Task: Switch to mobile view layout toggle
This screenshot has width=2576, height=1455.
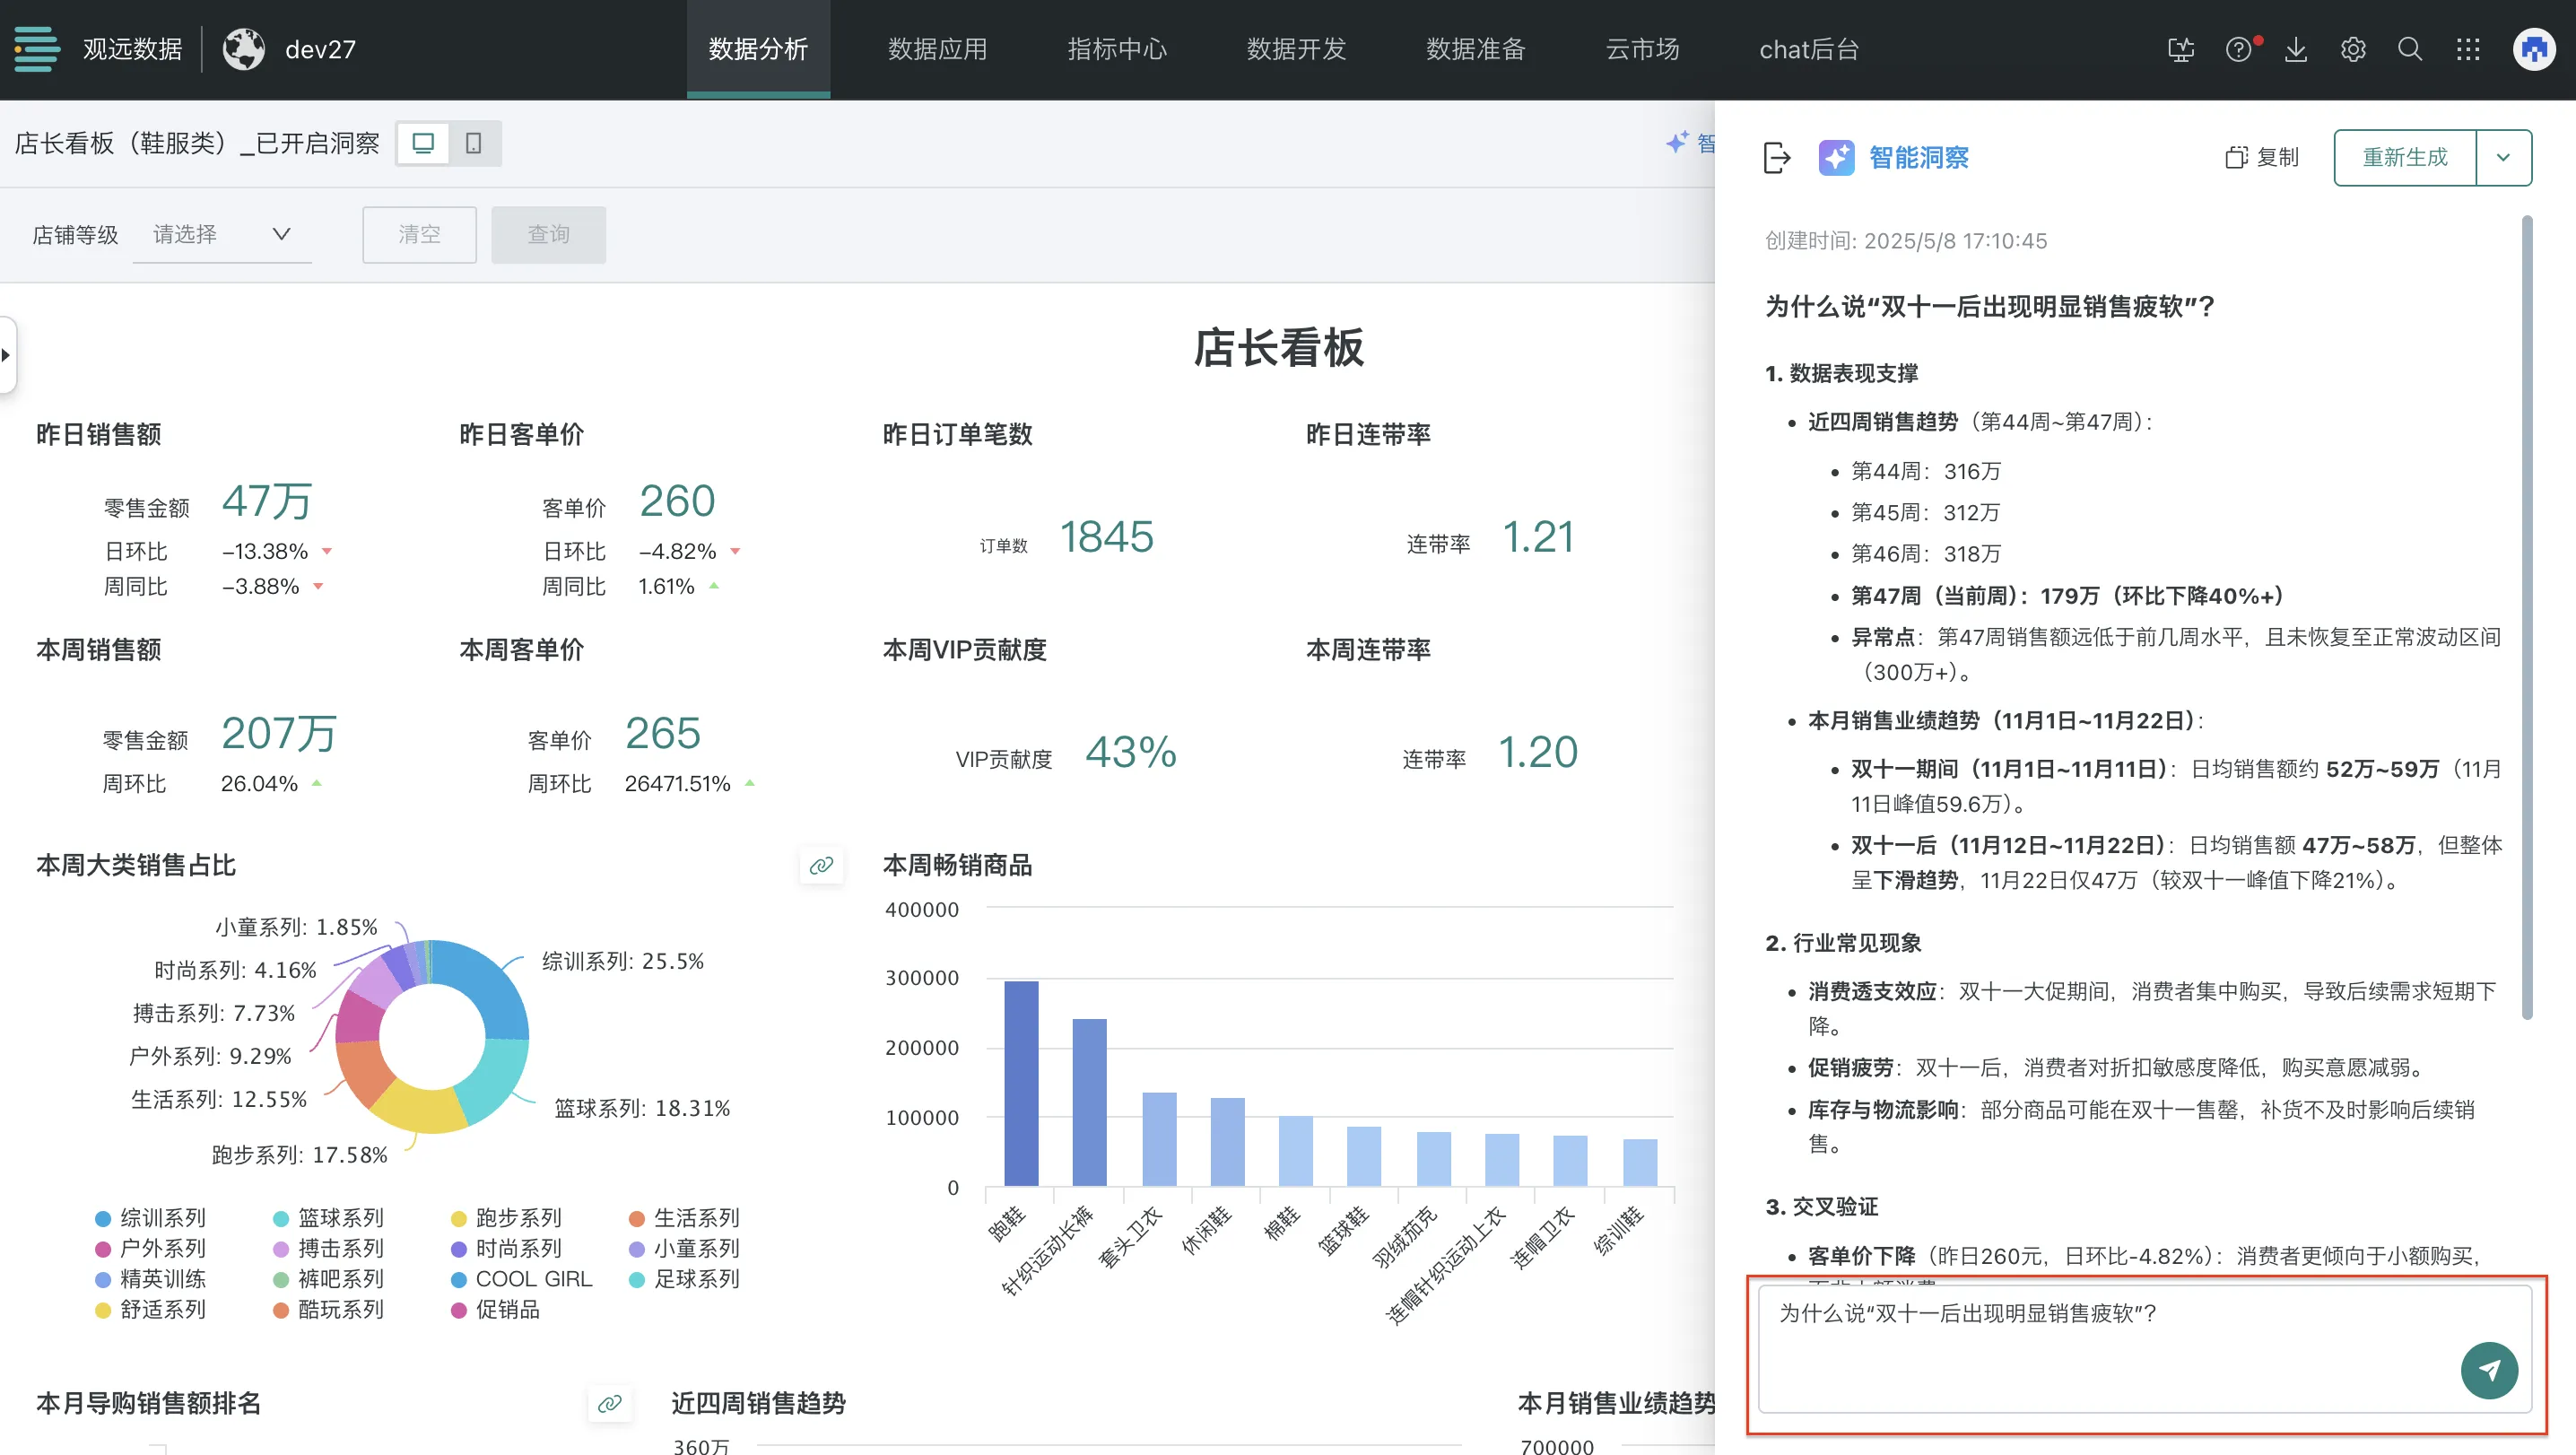Action: point(474,143)
